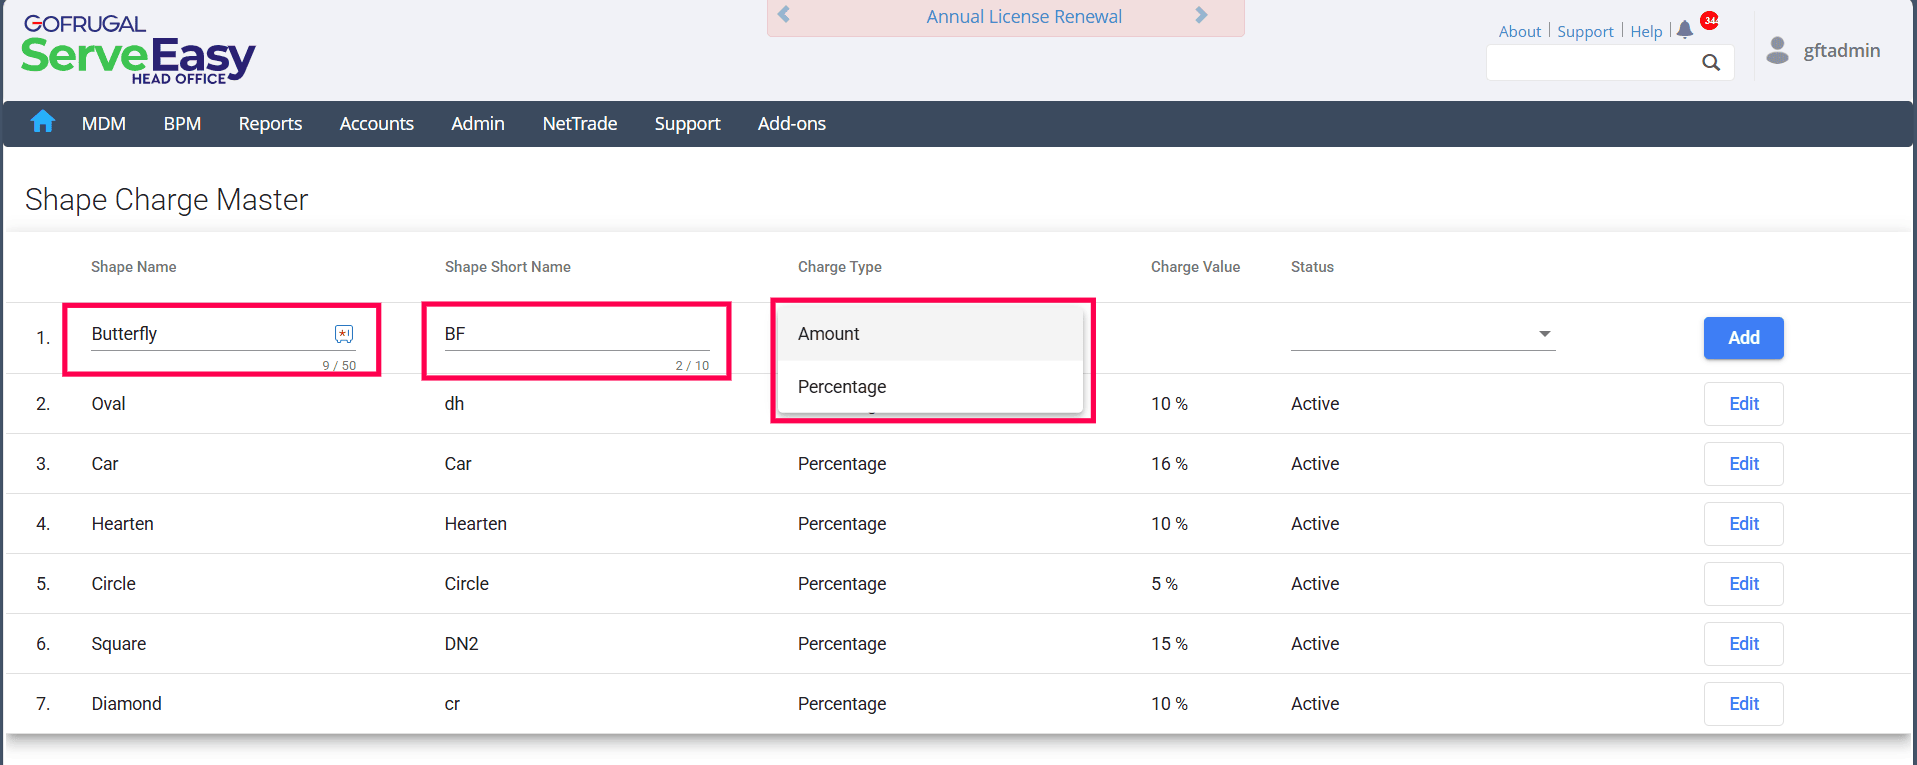Open the Accounts menu
Viewport: 1917px width, 765px height.
pyautogui.click(x=376, y=124)
